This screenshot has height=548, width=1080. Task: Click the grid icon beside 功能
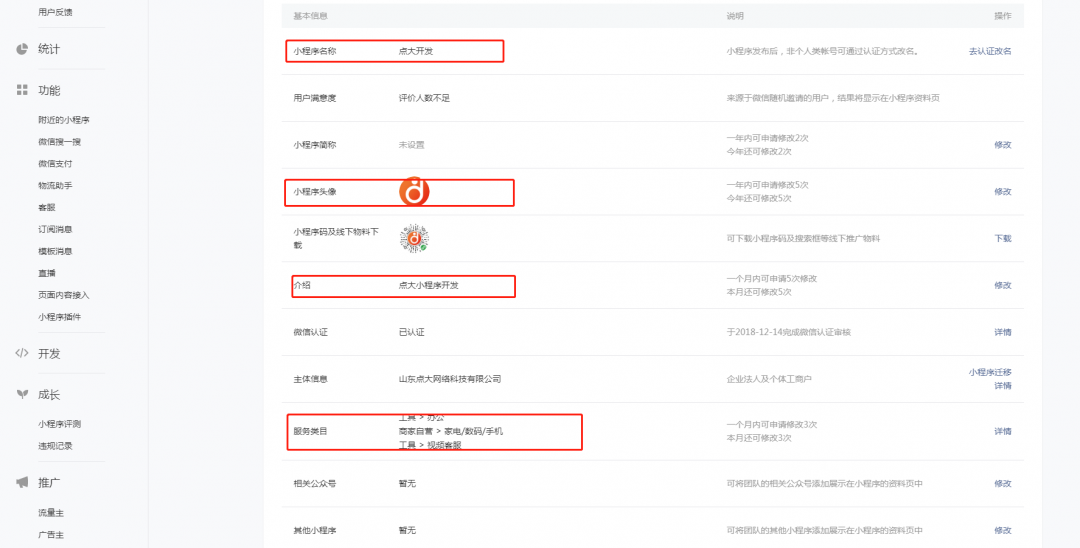[x=22, y=90]
